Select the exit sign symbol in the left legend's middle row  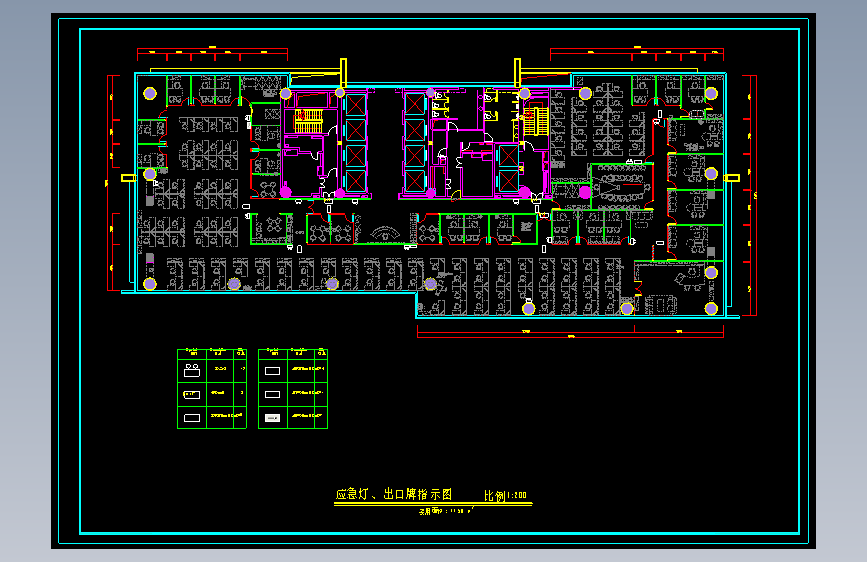(x=192, y=394)
